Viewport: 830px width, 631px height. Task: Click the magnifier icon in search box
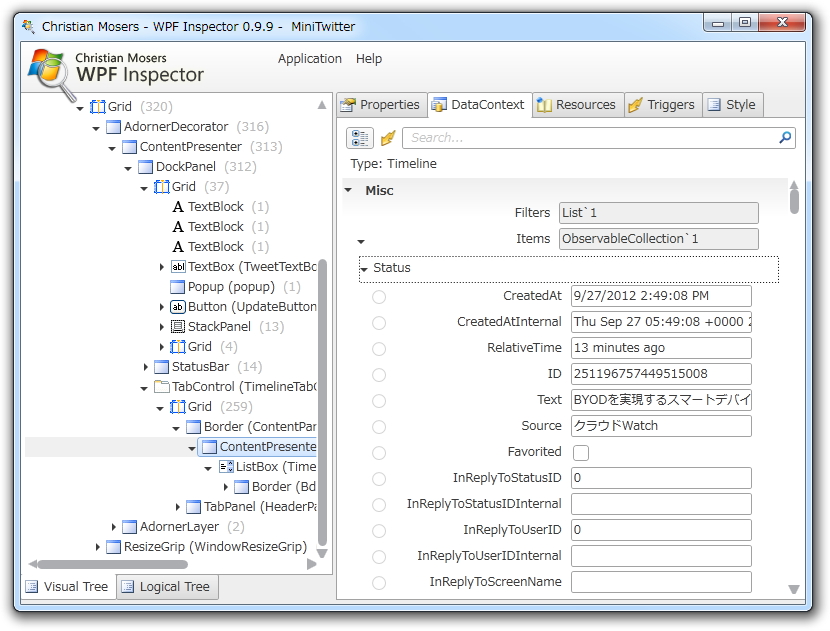coord(785,138)
